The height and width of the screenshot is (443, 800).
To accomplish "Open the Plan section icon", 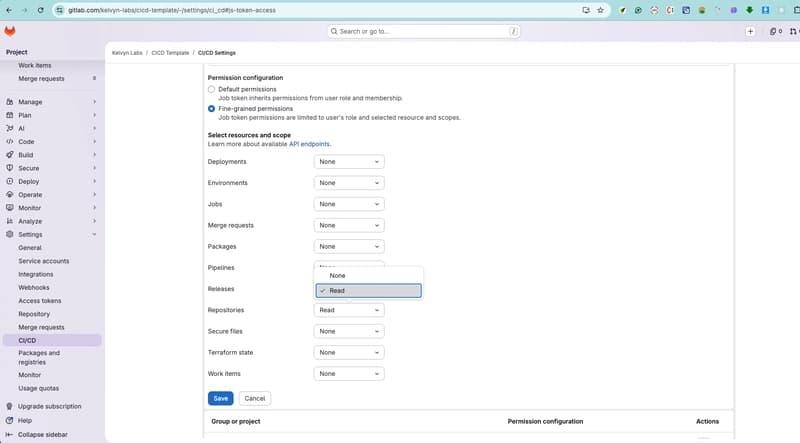I will [10, 115].
